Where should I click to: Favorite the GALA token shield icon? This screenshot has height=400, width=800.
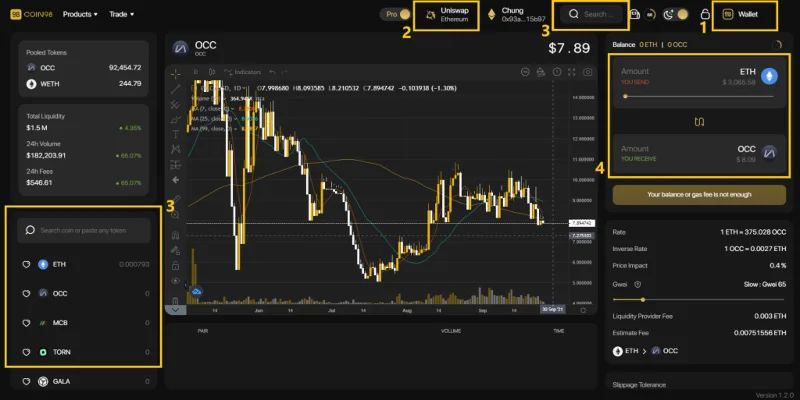[x=27, y=382]
